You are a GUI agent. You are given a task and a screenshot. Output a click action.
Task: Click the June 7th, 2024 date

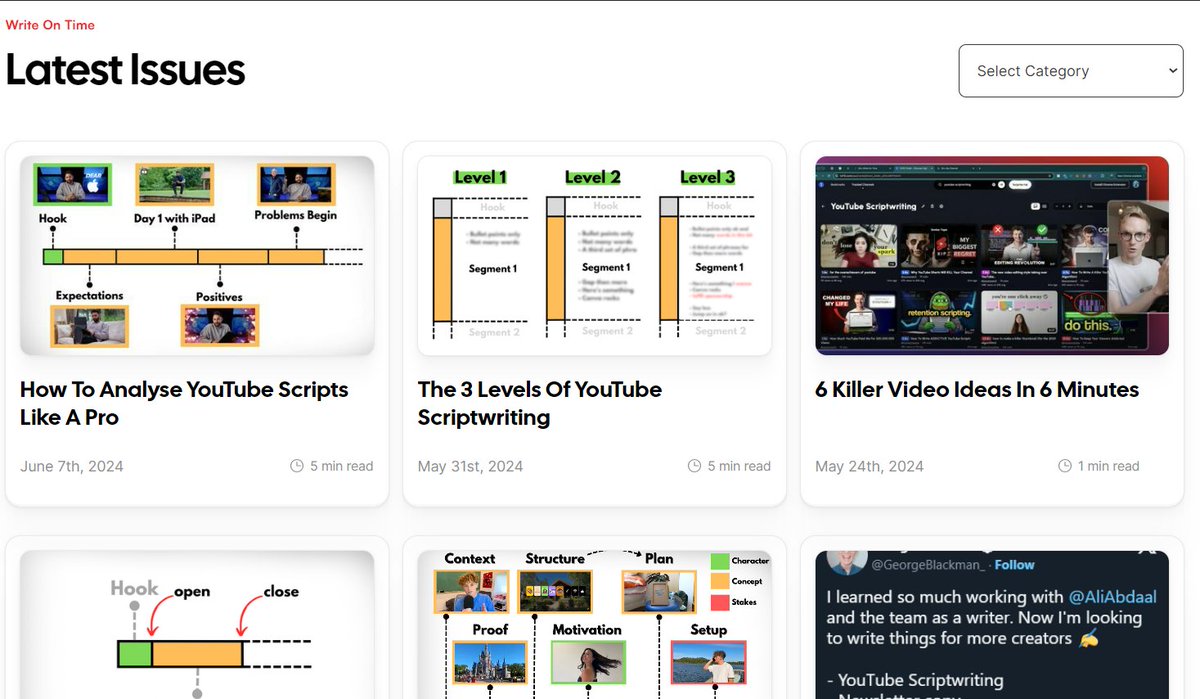tap(72, 466)
